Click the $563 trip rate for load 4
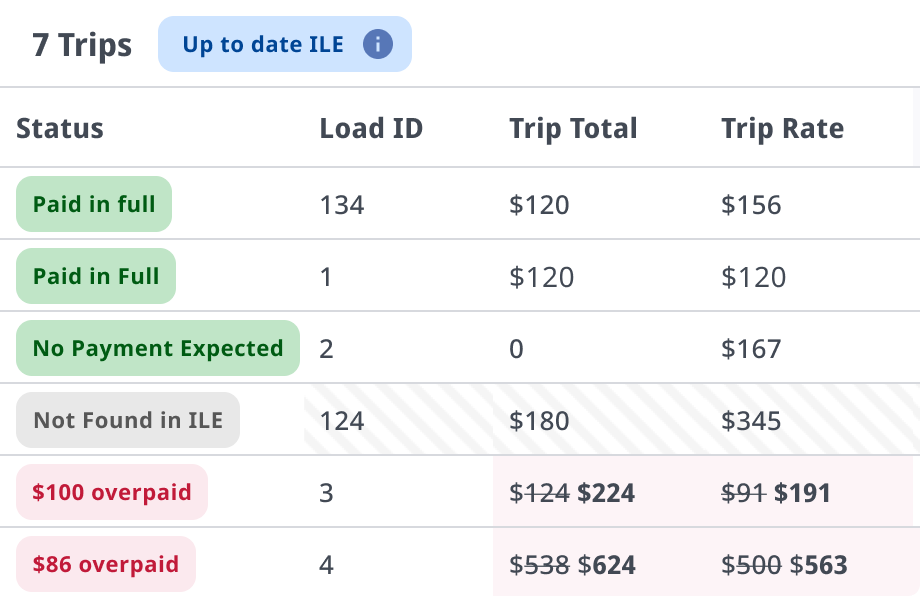This screenshot has width=920, height=596. (818, 565)
